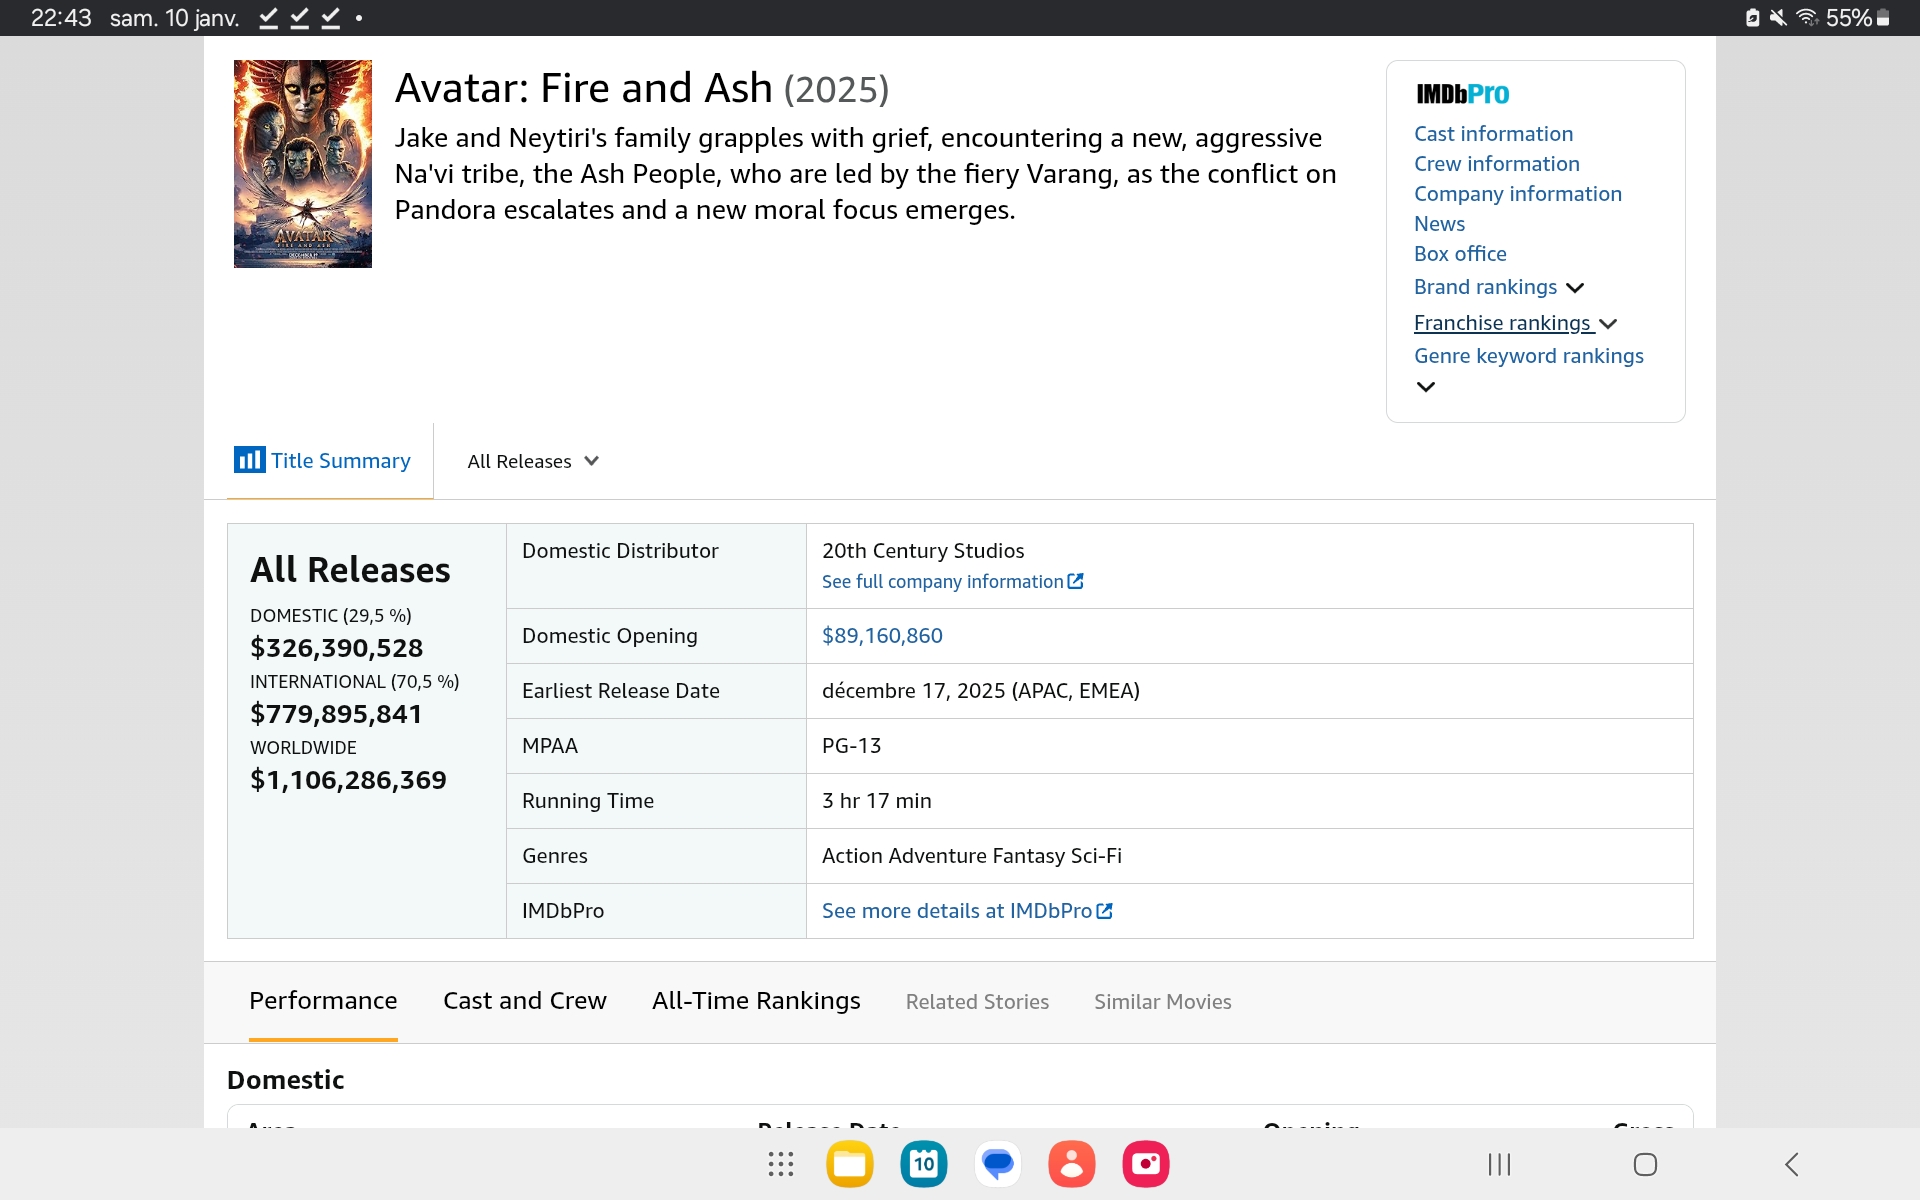The width and height of the screenshot is (1920, 1200).
Task: Switch to the Cast and Crew tab
Action: (x=524, y=1001)
